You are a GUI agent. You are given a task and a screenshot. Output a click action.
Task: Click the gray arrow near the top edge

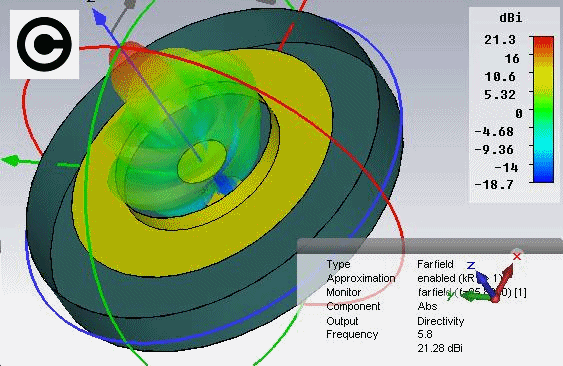(128, 5)
